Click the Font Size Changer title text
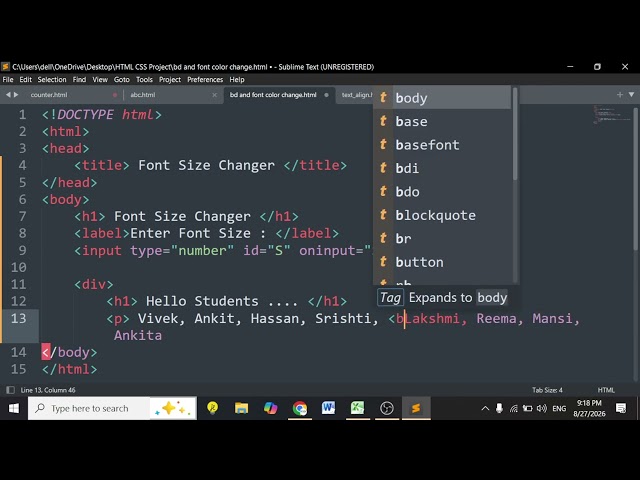The width and height of the screenshot is (640, 480). point(206,165)
